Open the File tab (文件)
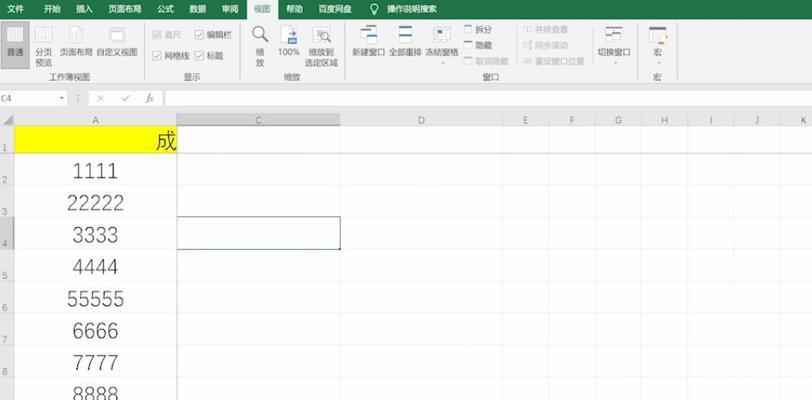The height and width of the screenshot is (400, 812). click(16, 9)
